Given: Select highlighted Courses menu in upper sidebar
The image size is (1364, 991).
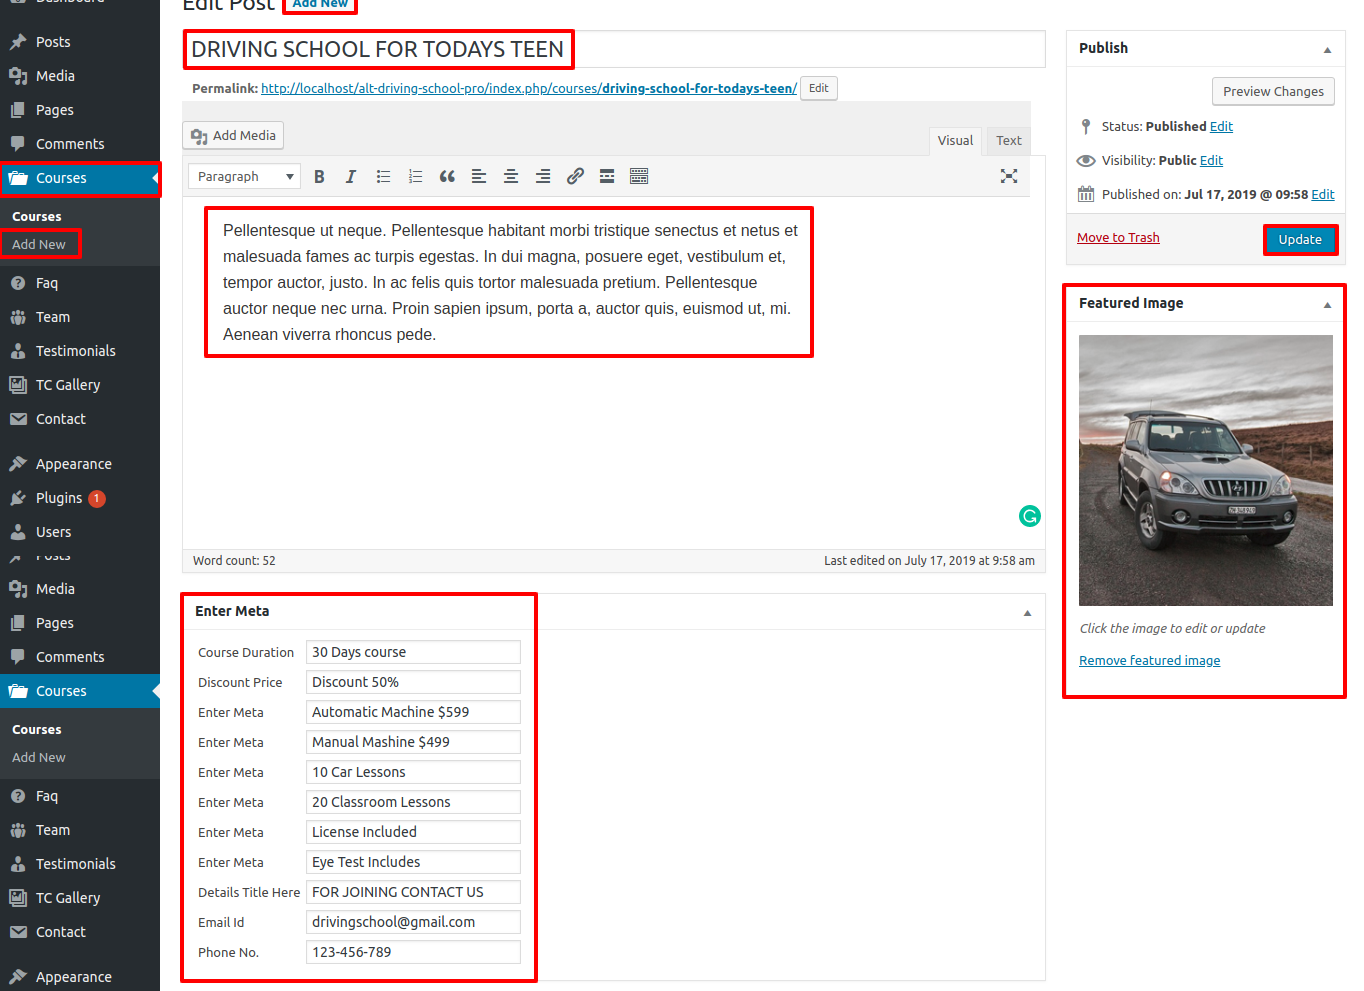Looking at the screenshot, I should tap(80, 178).
